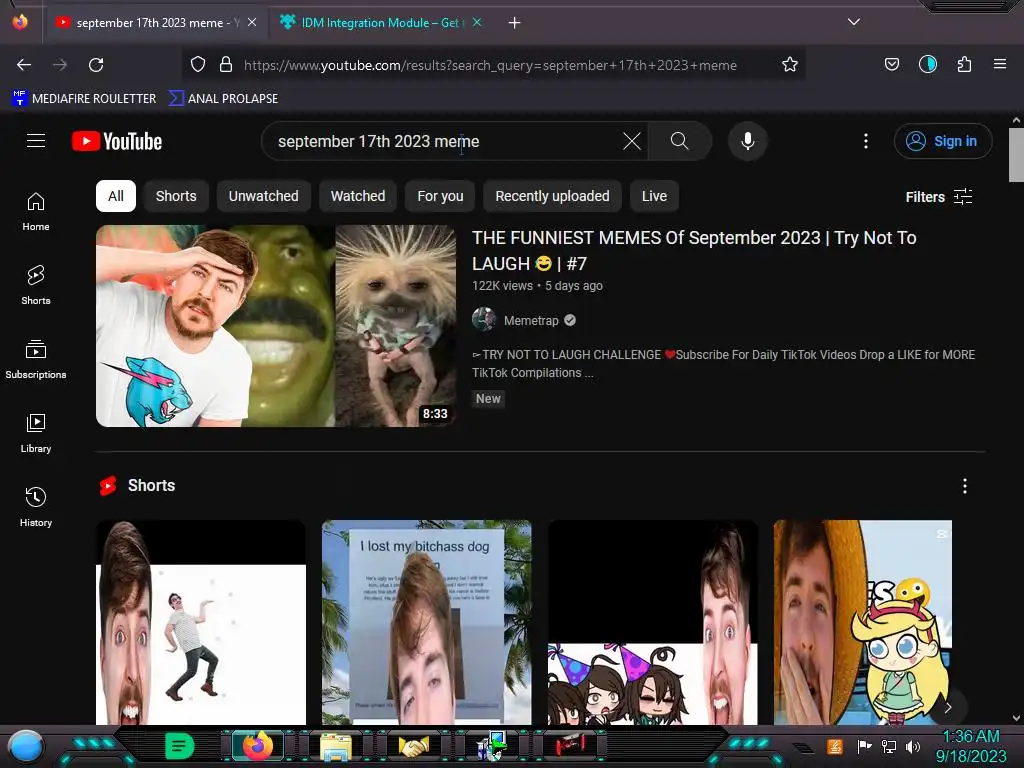Go back in Firefox
The height and width of the screenshot is (768, 1024).
[24, 65]
